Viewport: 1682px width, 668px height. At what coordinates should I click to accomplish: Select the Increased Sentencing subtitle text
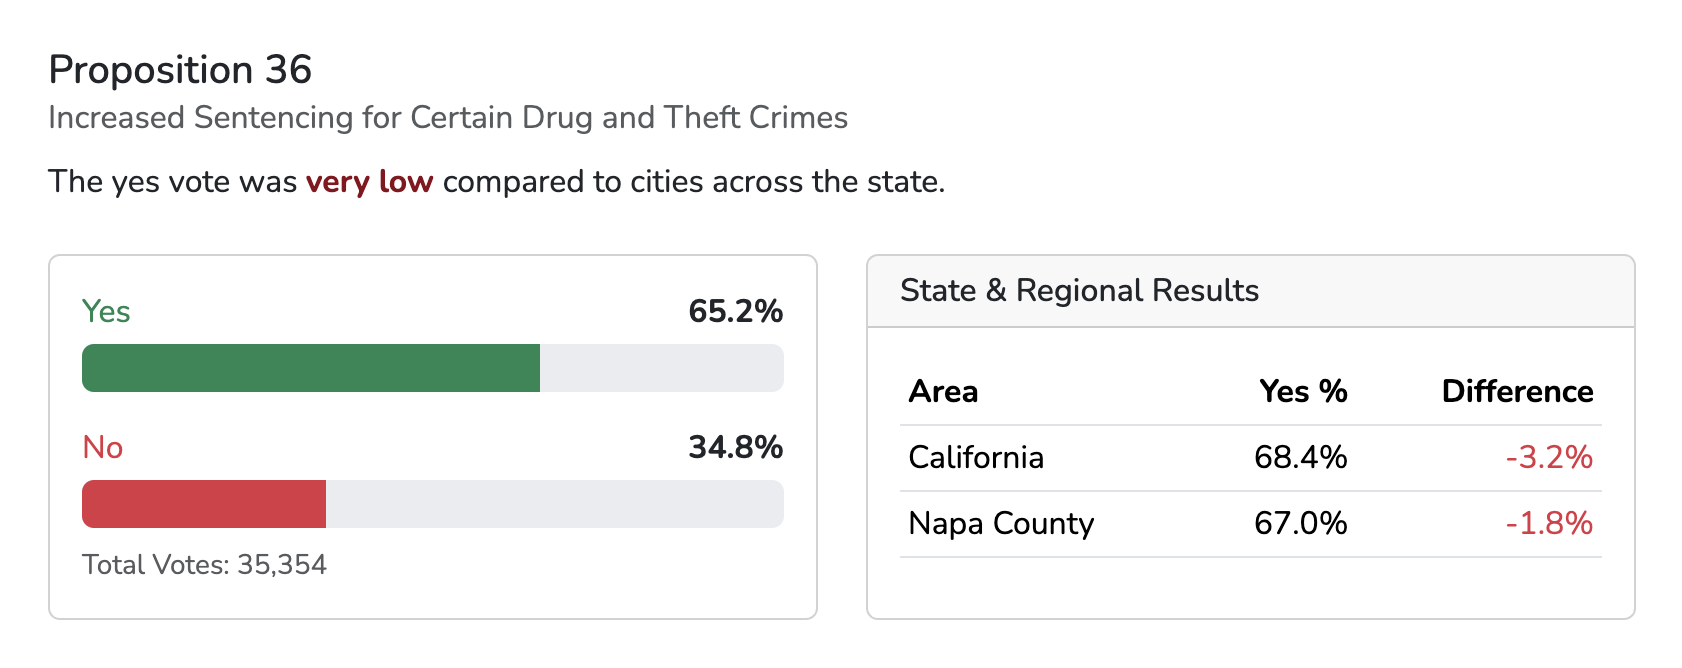point(448,118)
